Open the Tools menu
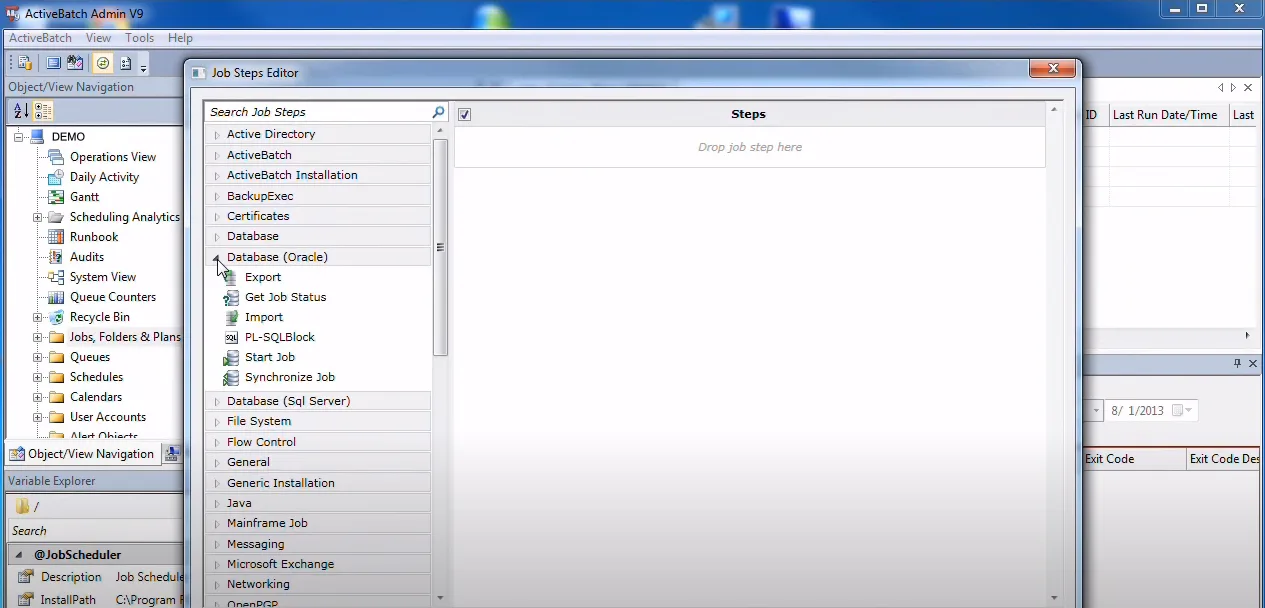Viewport: 1265px width, 608px height. 140,38
